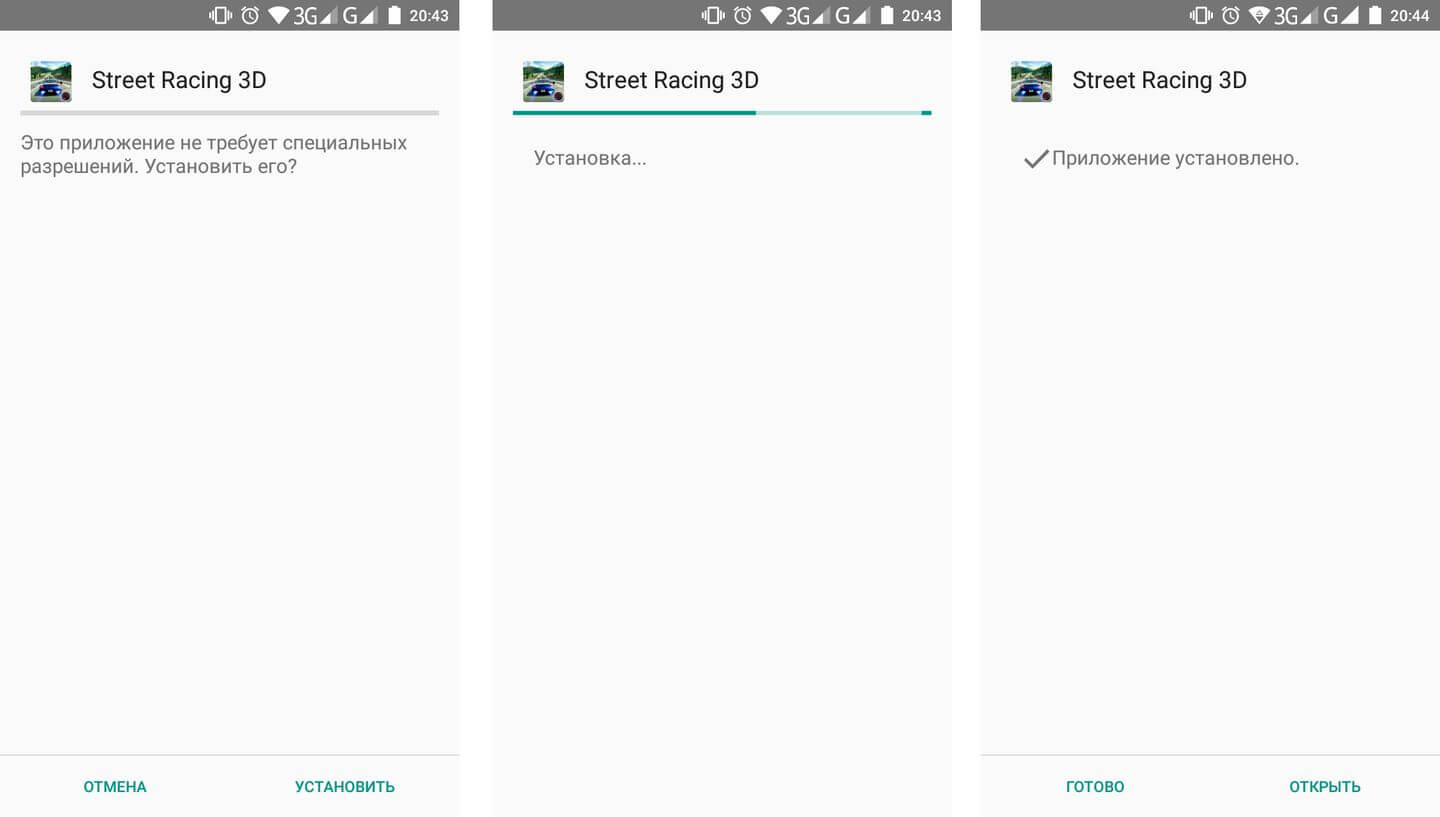The width and height of the screenshot is (1440, 817).
Task: Click the 20:44 clock in status bar
Action: [1409, 16]
